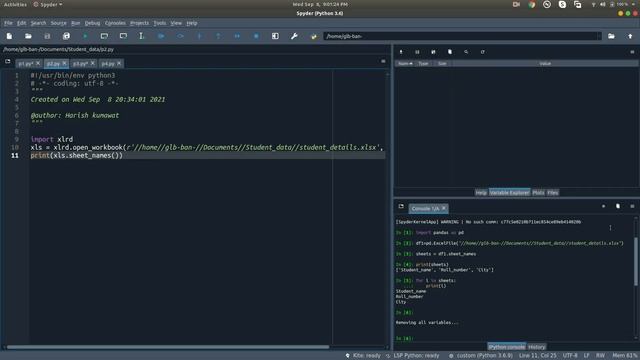Image resolution: width=640 pixels, height=360 pixels.
Task: Open the Projects menu
Action: click(140, 23)
